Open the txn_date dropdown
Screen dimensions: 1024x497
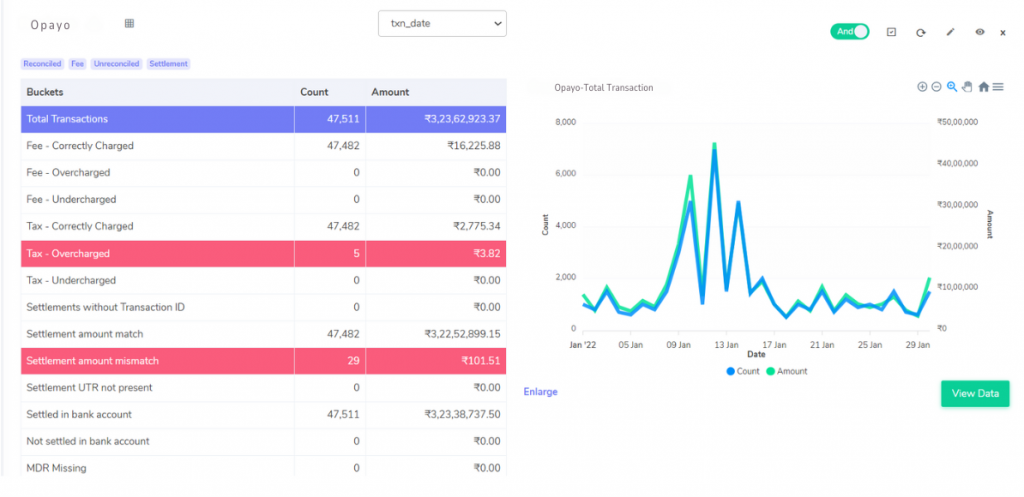tap(442, 24)
